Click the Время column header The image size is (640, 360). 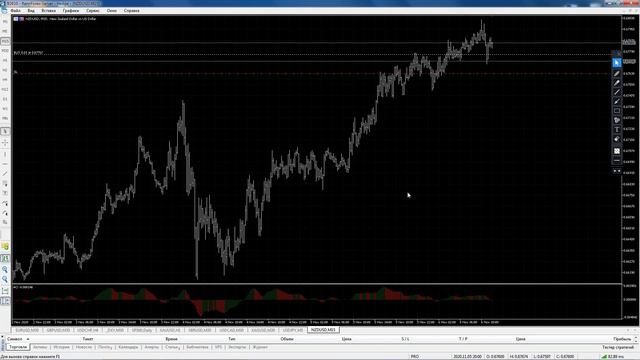pos(171,339)
